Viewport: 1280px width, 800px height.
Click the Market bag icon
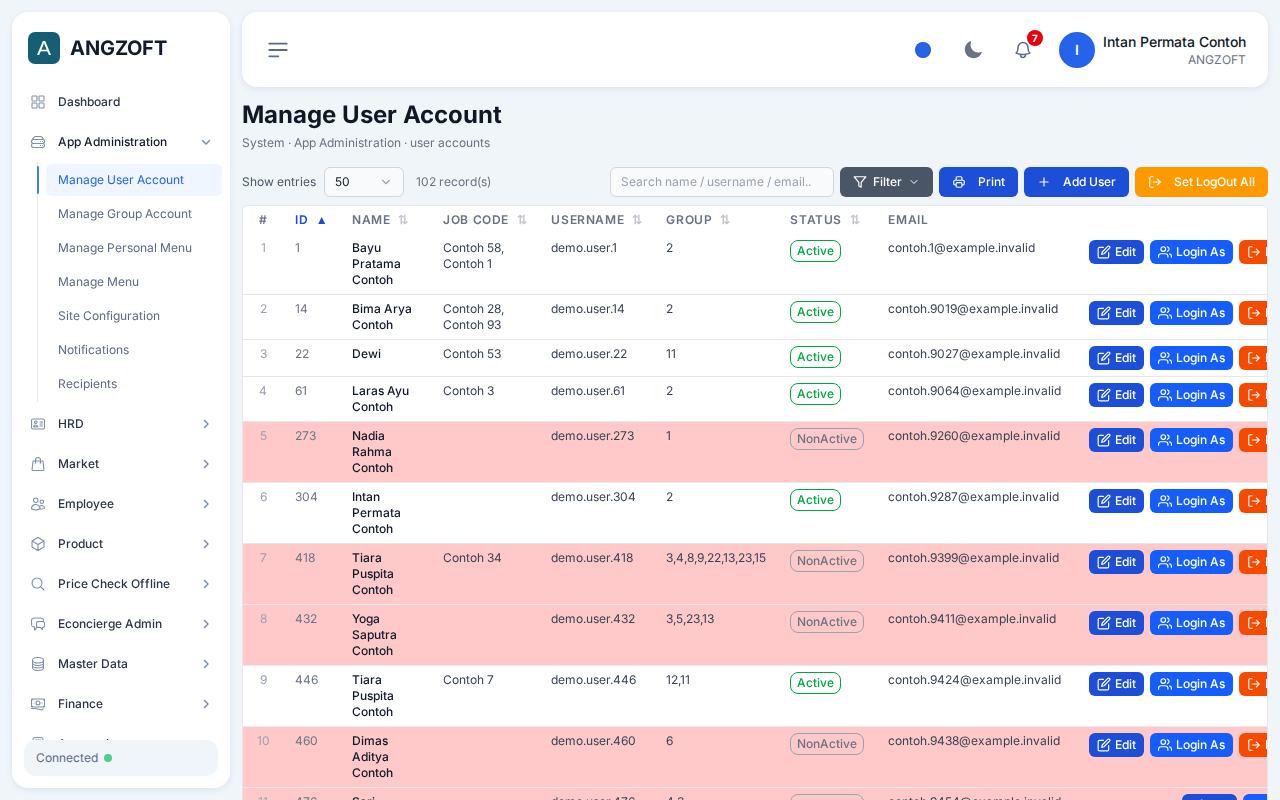tap(38, 464)
